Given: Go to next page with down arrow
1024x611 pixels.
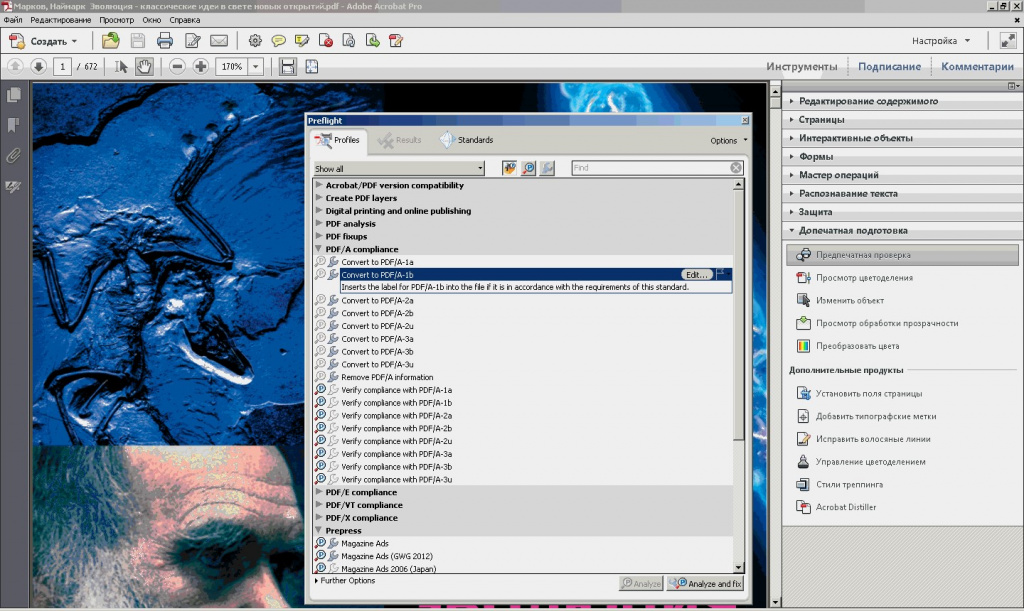Looking at the screenshot, I should (x=38, y=67).
